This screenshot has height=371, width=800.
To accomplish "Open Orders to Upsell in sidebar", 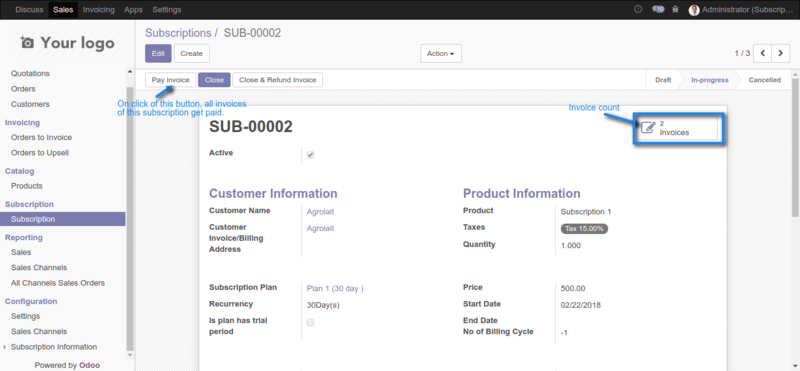I will click(x=40, y=153).
